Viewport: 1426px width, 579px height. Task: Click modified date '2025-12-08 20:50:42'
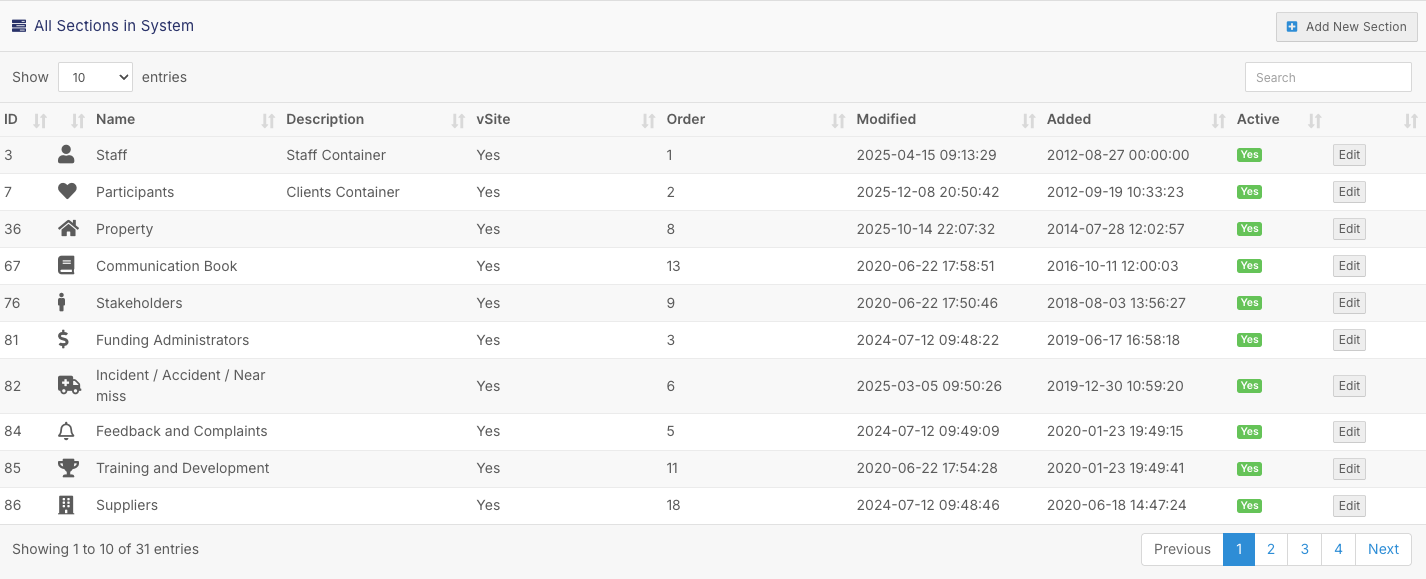coord(928,192)
